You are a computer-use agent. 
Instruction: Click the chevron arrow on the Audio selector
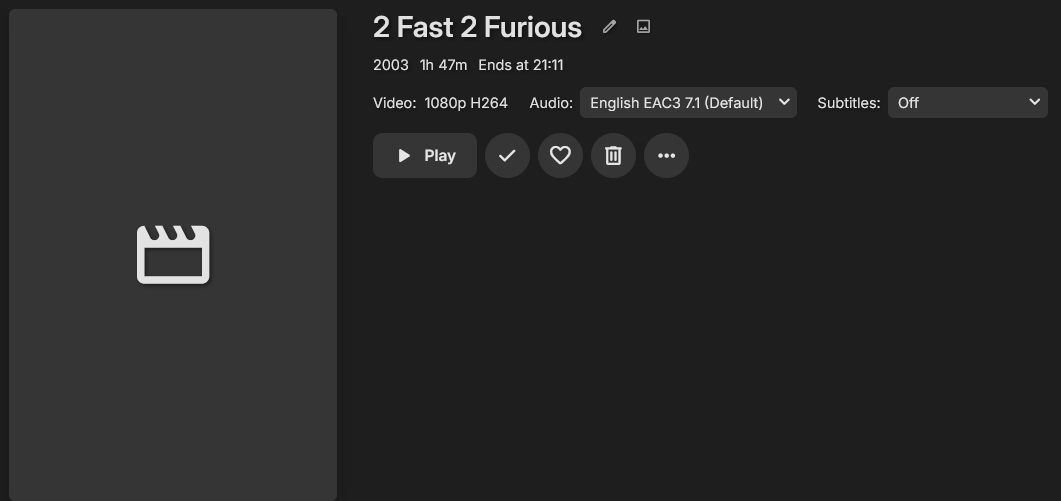(783, 102)
